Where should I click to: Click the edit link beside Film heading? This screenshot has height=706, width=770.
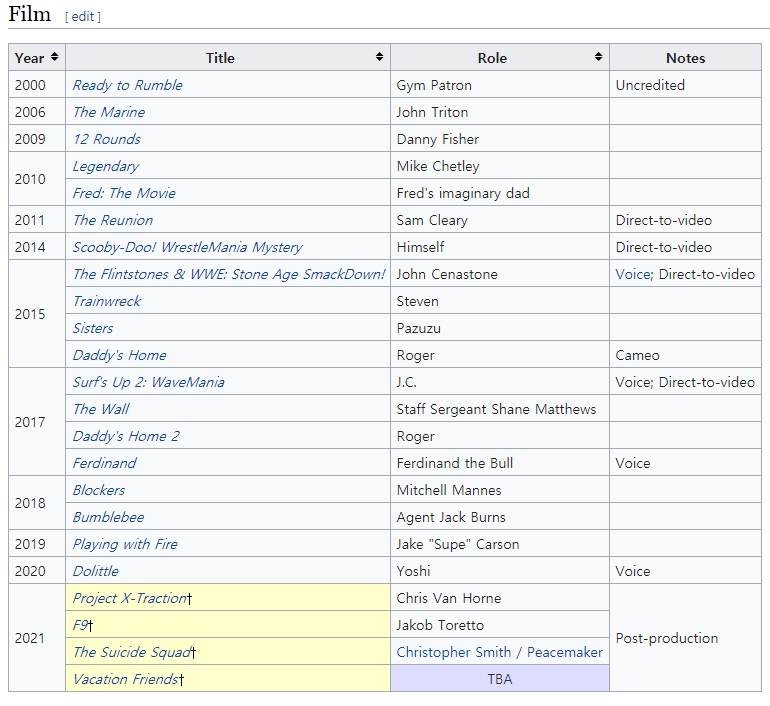(x=82, y=16)
